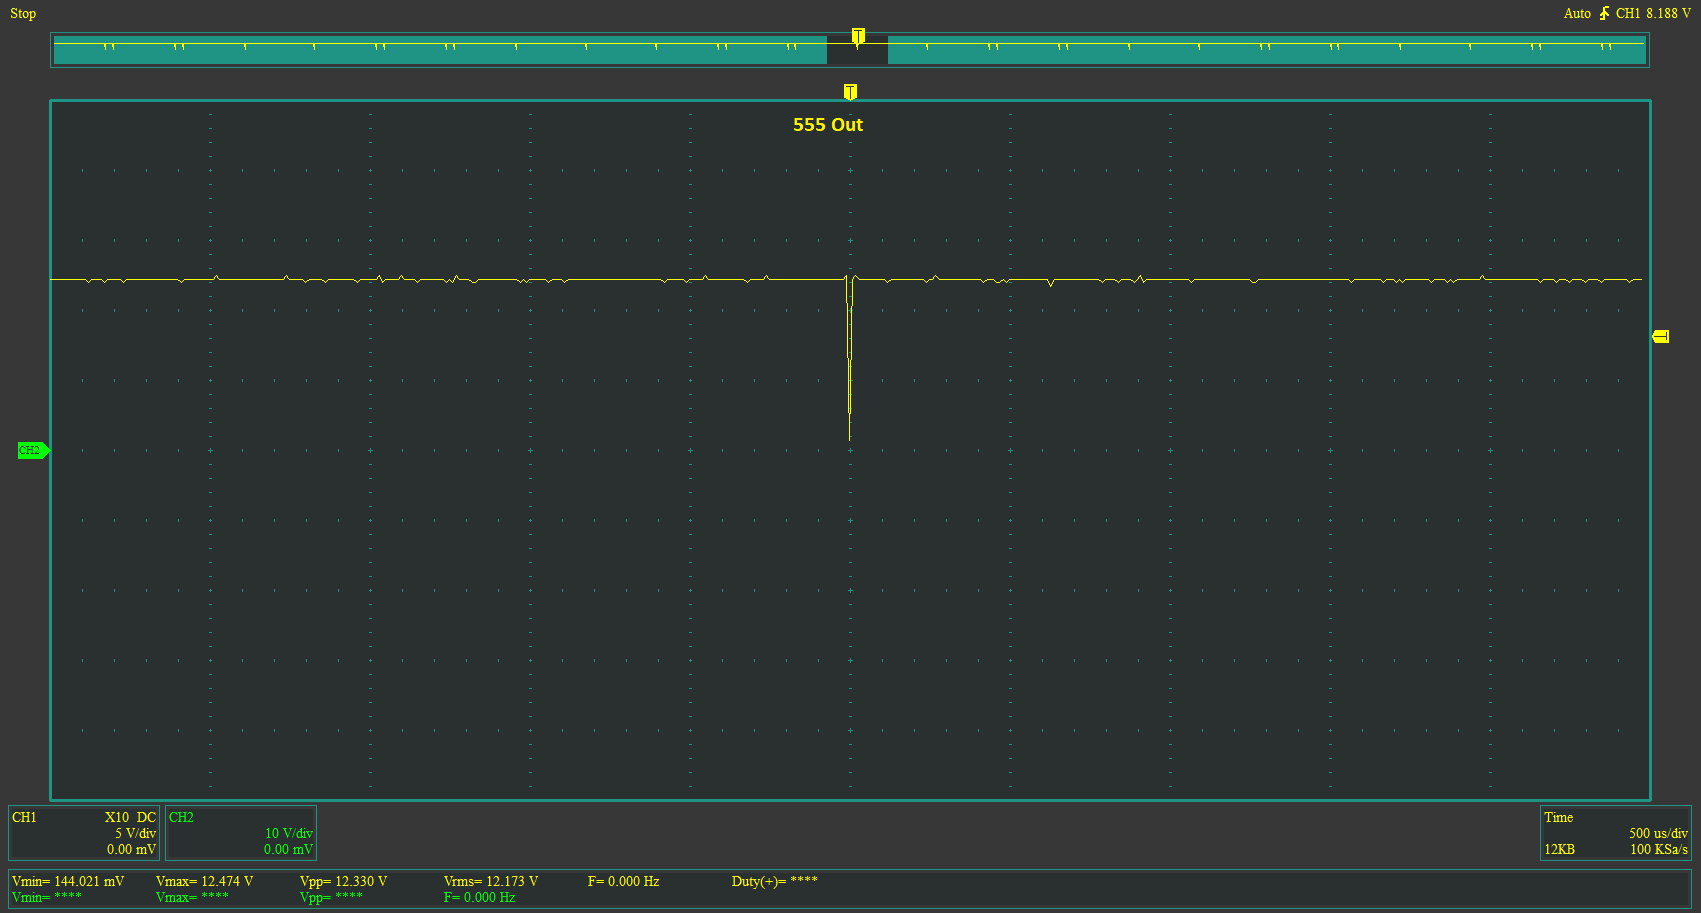
Task: Click the trigger level marker on right edge
Action: [x=1662, y=335]
